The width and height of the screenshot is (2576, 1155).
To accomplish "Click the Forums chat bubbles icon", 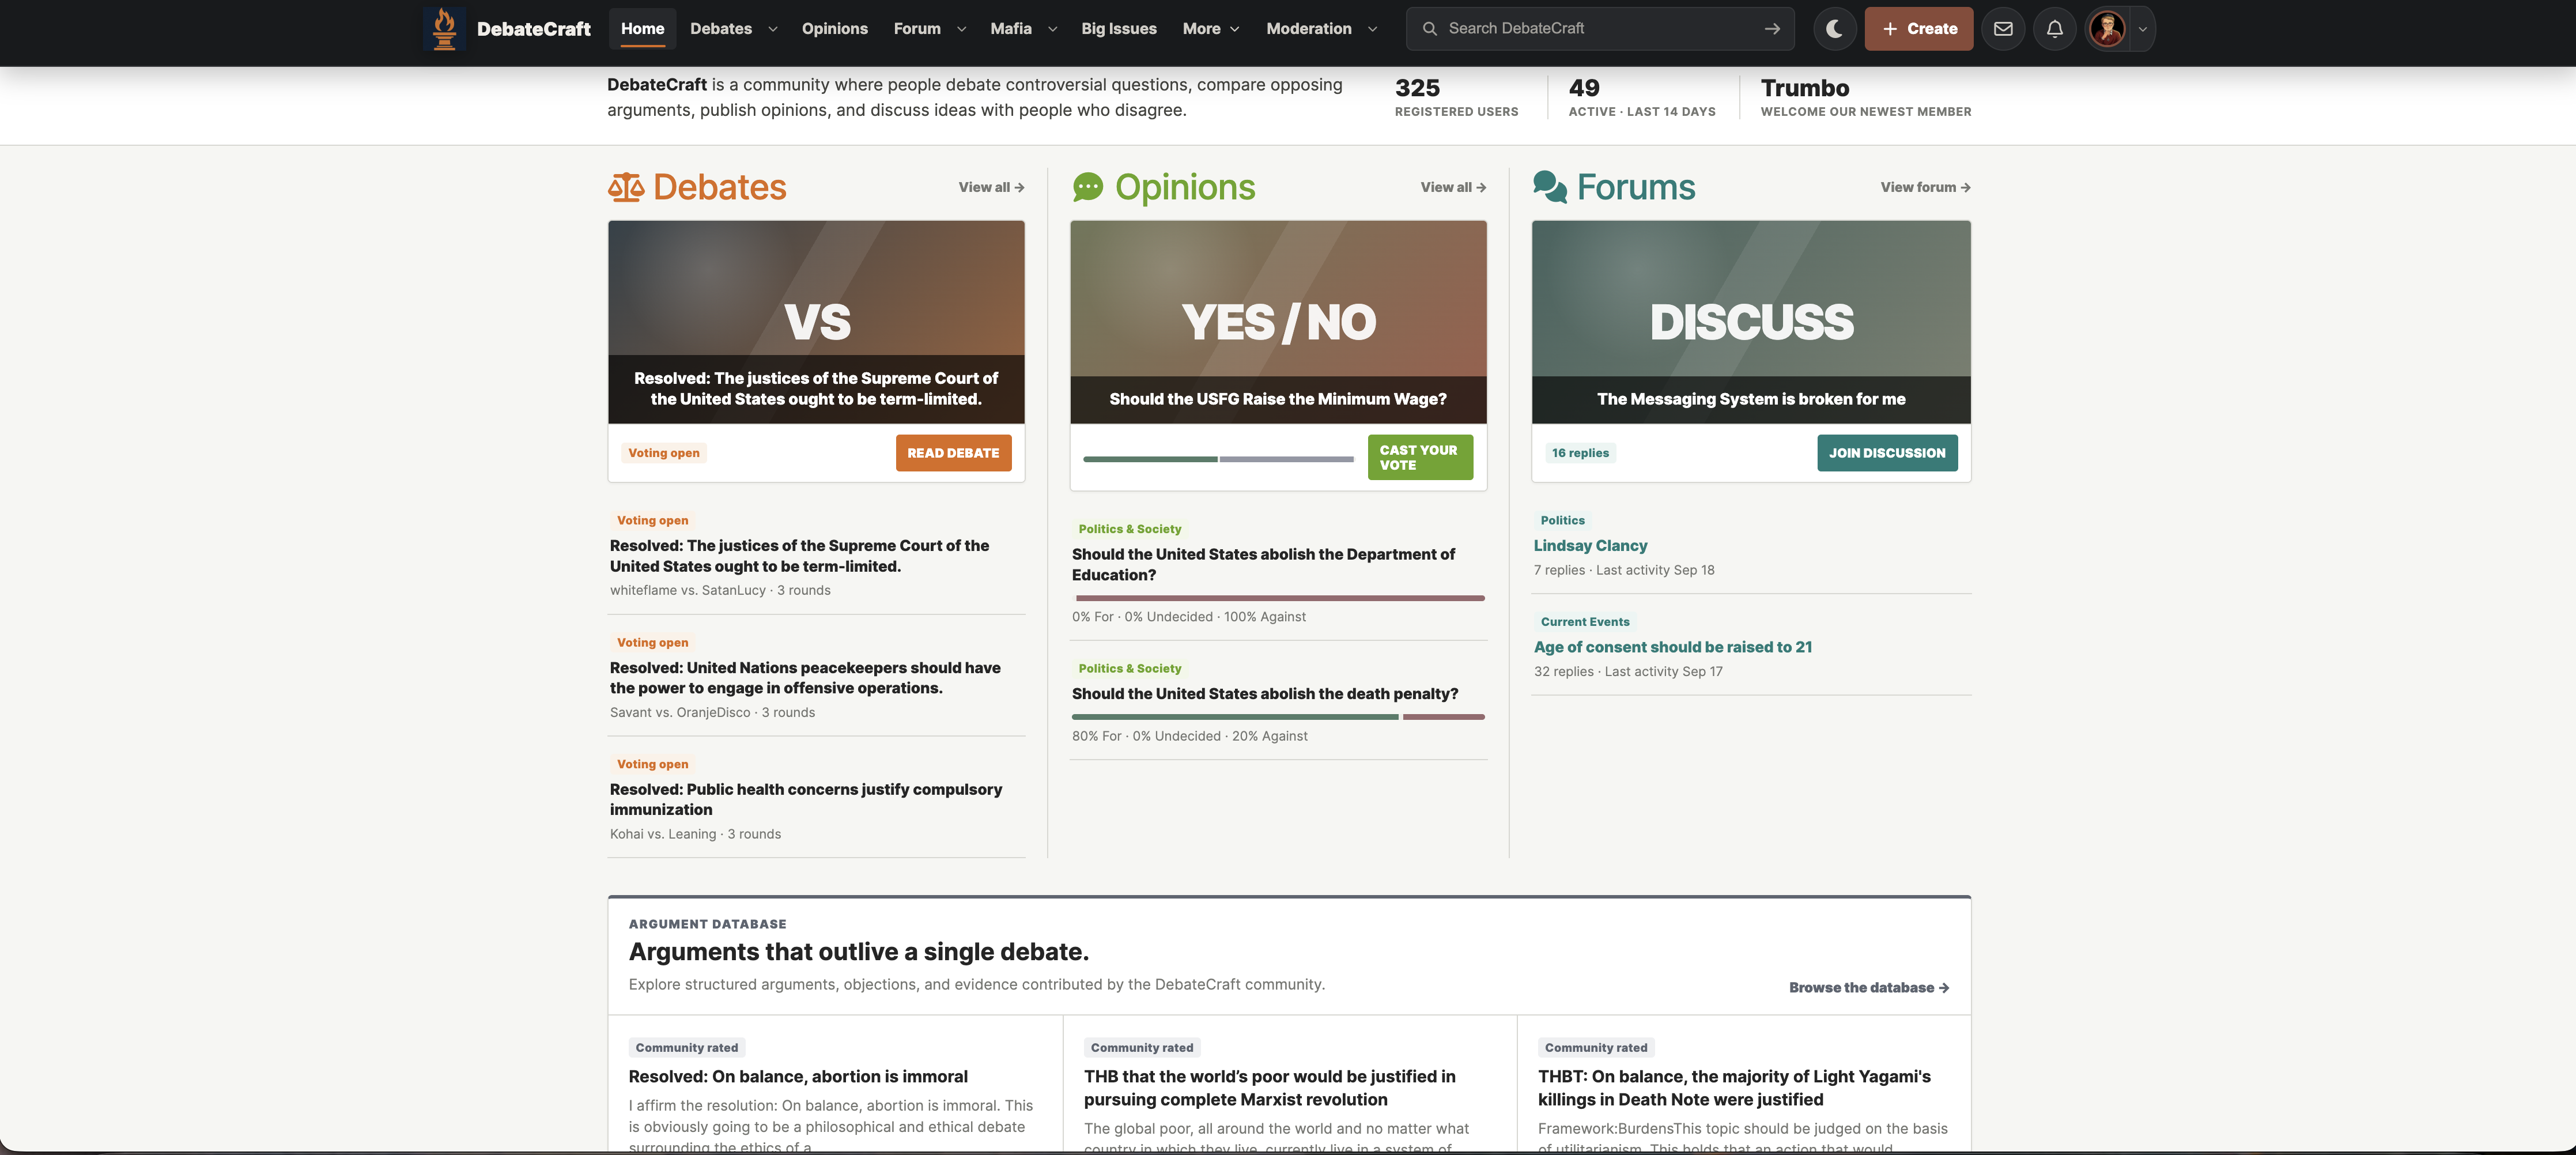I will 1550,187.
